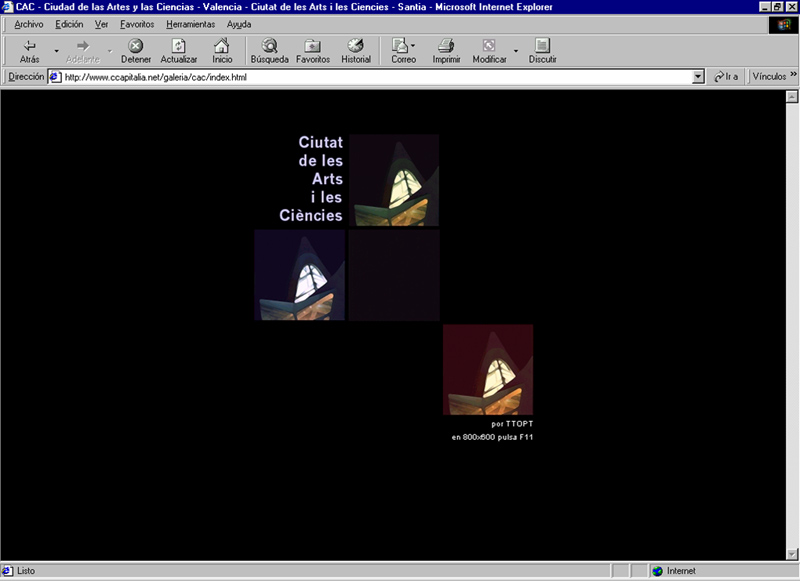
Task: Refresh the page with Actualizar icon
Action: [x=179, y=46]
